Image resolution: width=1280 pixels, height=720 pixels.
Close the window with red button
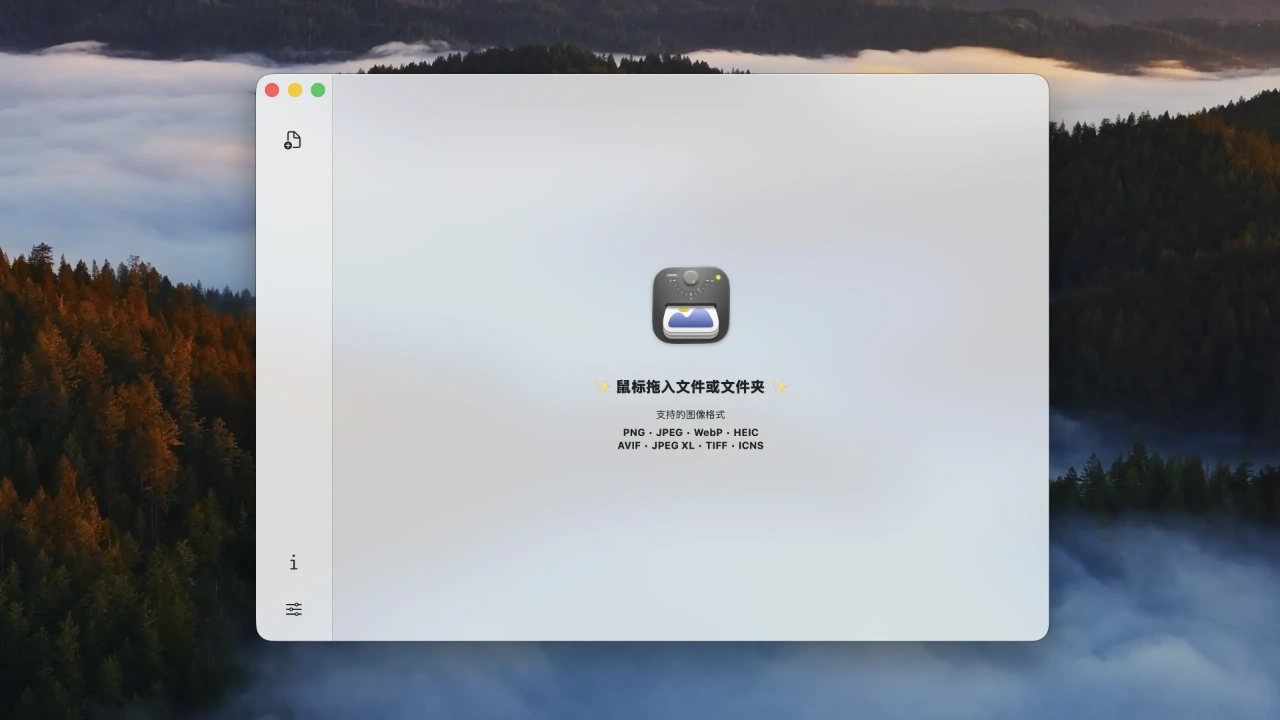pos(272,90)
